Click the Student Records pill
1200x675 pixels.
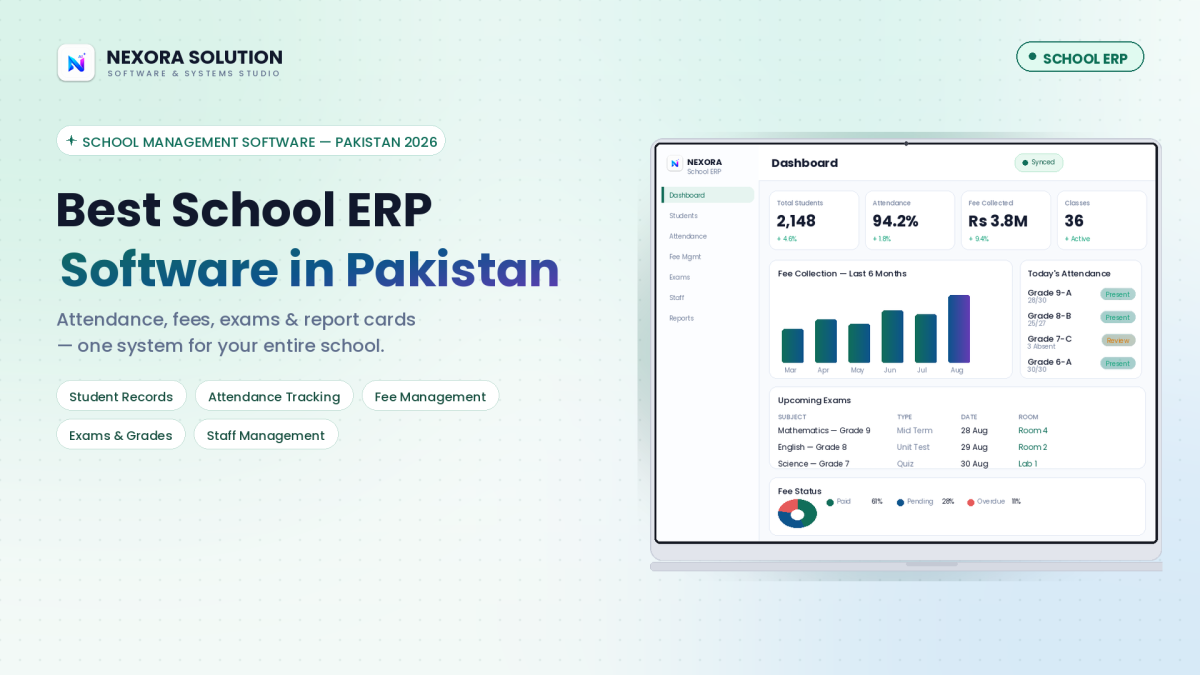click(121, 396)
